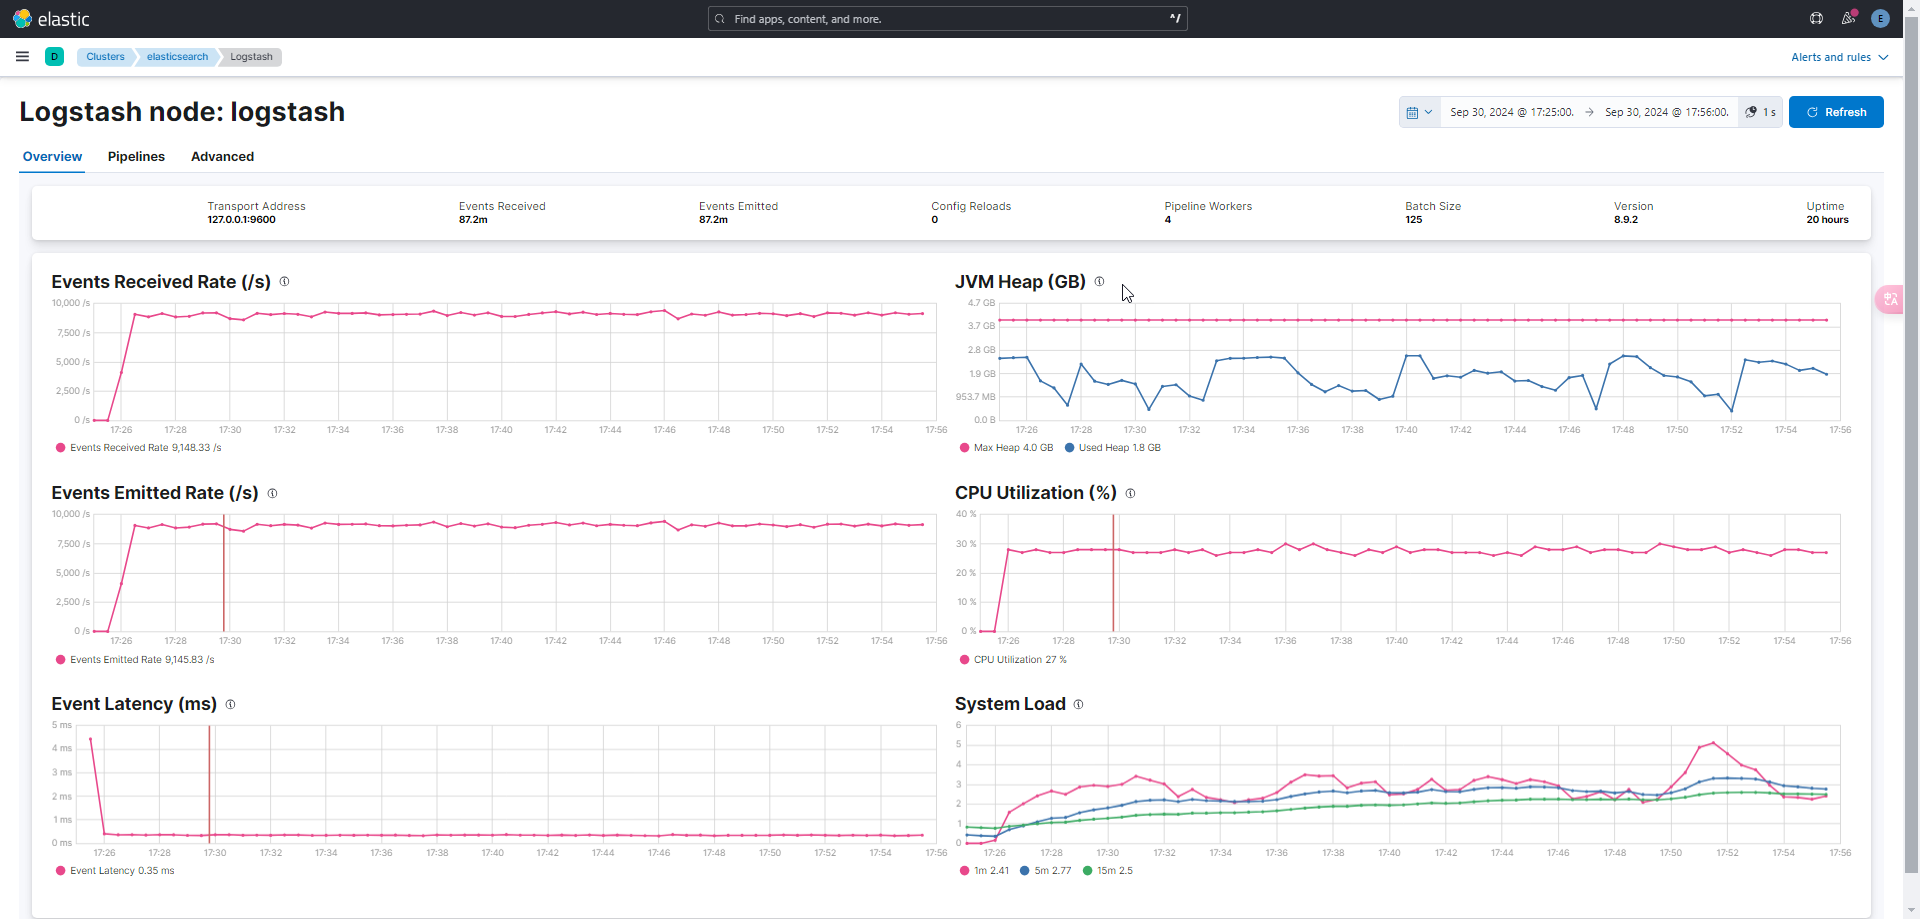1920x919 pixels.
Task: Click the Events Emitted value 87.2m
Action: click(x=713, y=220)
